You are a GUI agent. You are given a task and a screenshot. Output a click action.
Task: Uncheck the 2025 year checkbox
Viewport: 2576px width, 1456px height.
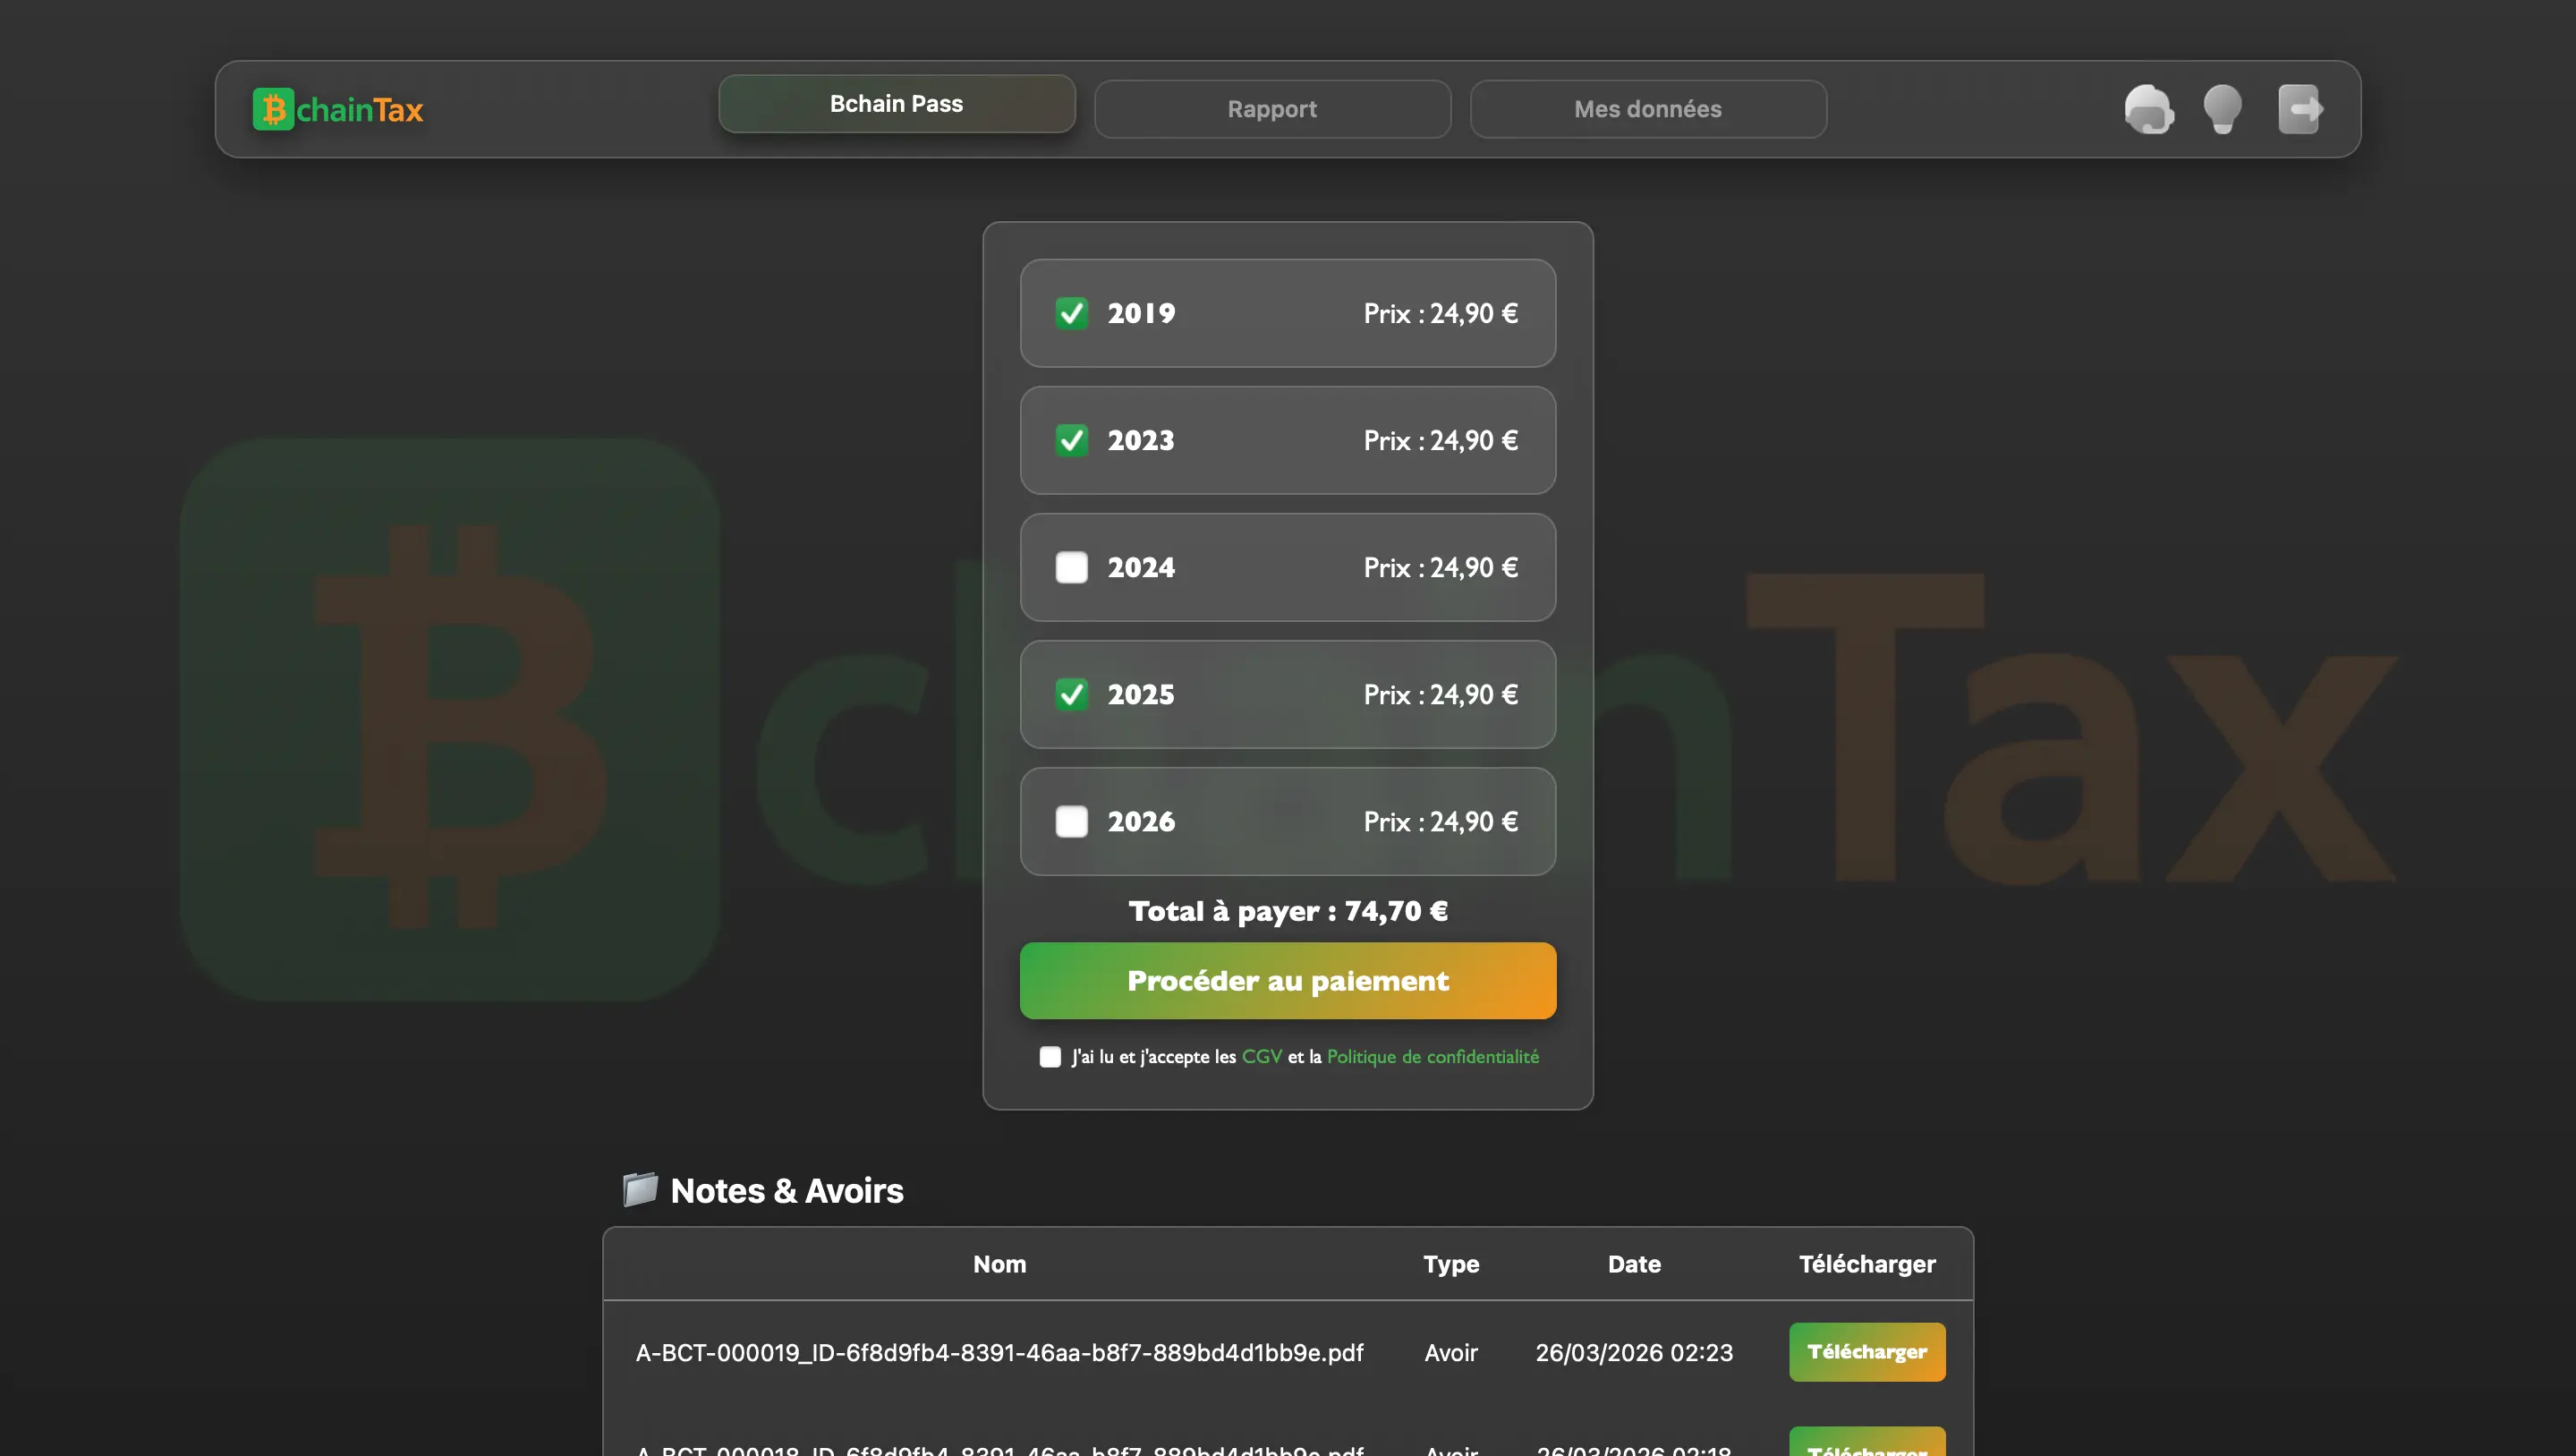click(x=1071, y=694)
